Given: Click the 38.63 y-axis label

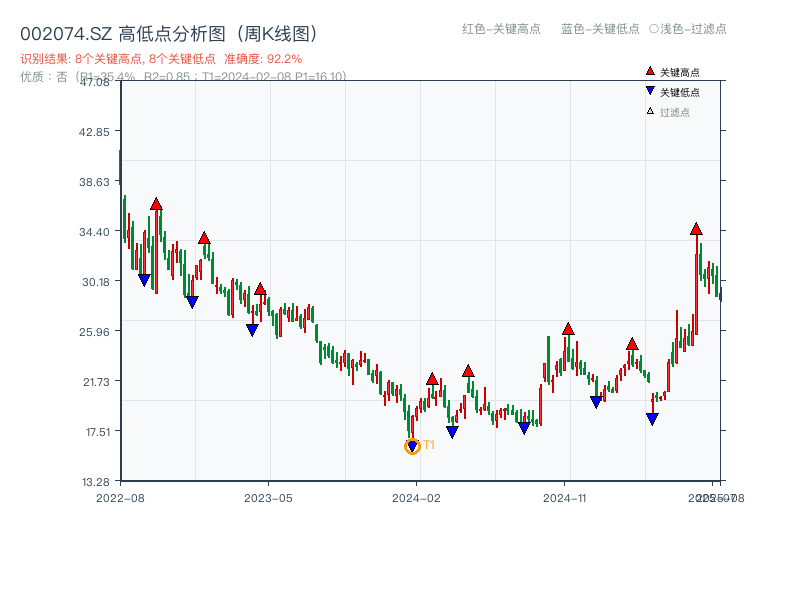Looking at the screenshot, I should (94, 182).
